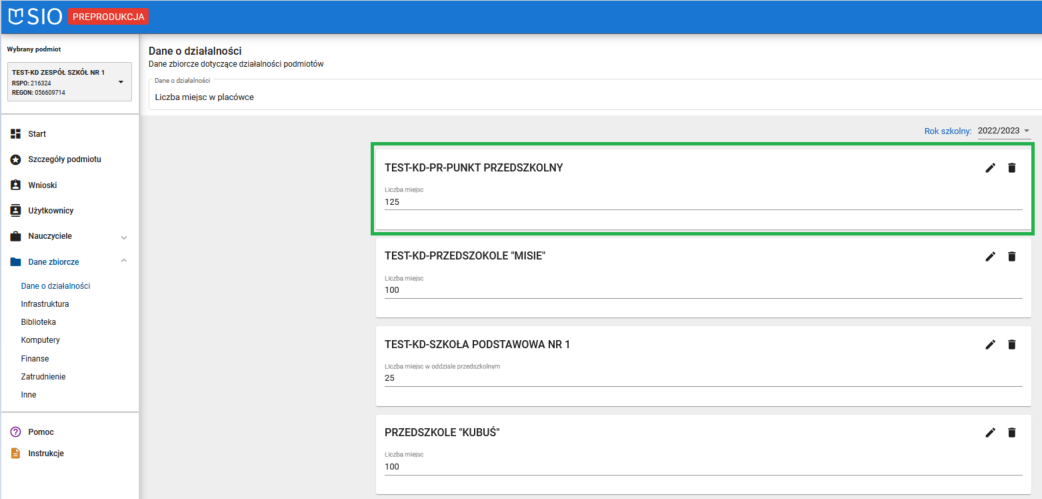1042x499 pixels.
Task: Go to Start in the sidebar
Action: point(36,133)
